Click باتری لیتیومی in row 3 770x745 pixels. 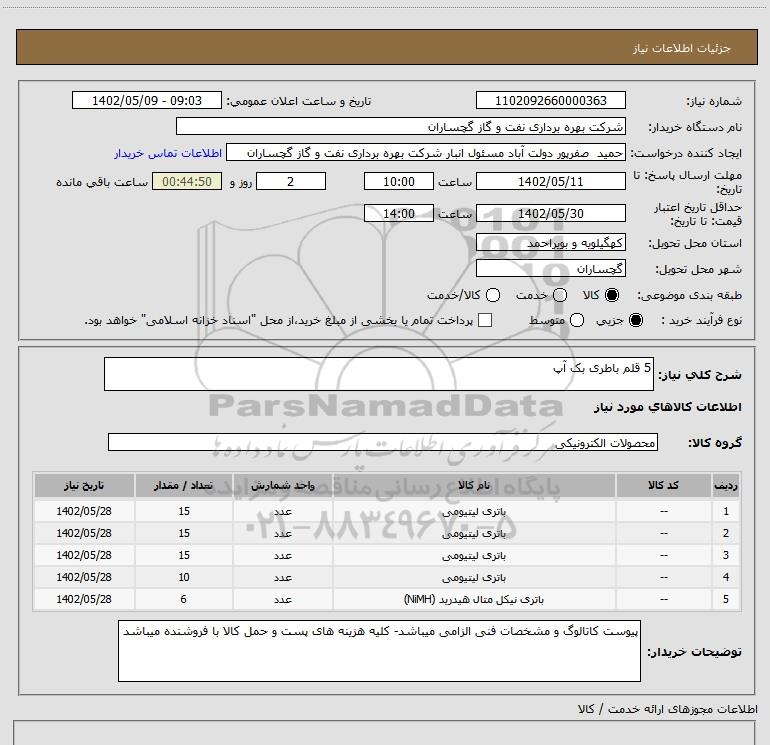pyautogui.click(x=474, y=556)
